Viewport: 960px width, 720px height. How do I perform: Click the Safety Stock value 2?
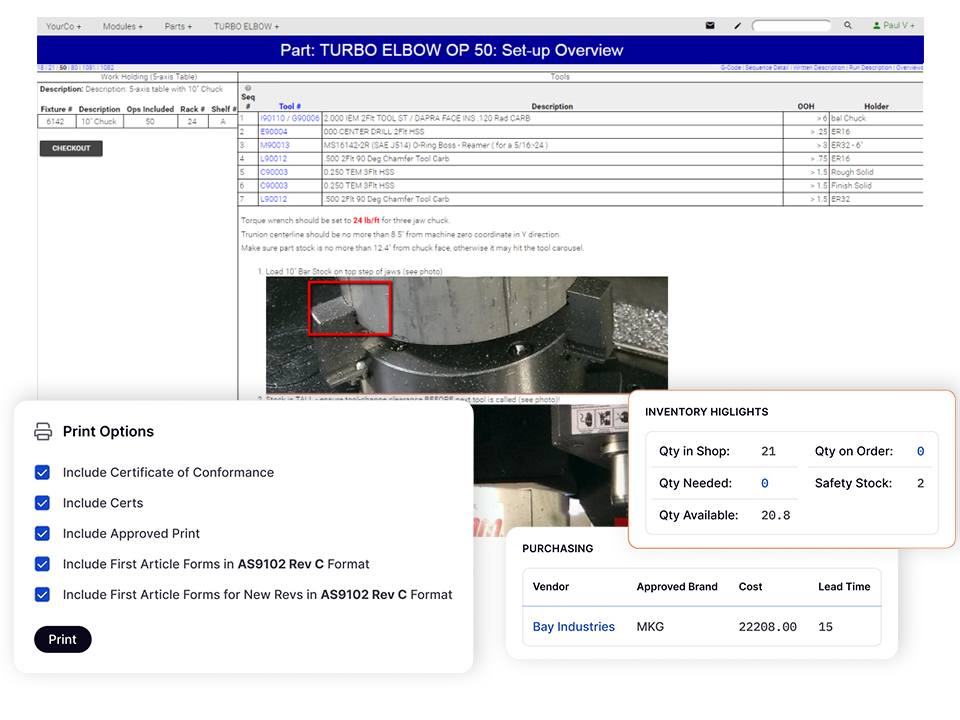pos(920,484)
